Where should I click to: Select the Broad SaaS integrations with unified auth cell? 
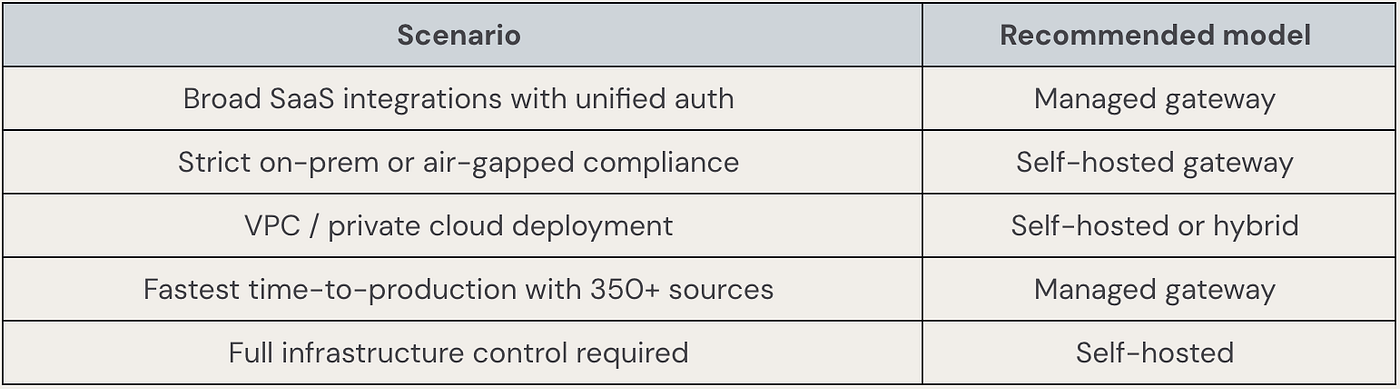coord(459,98)
